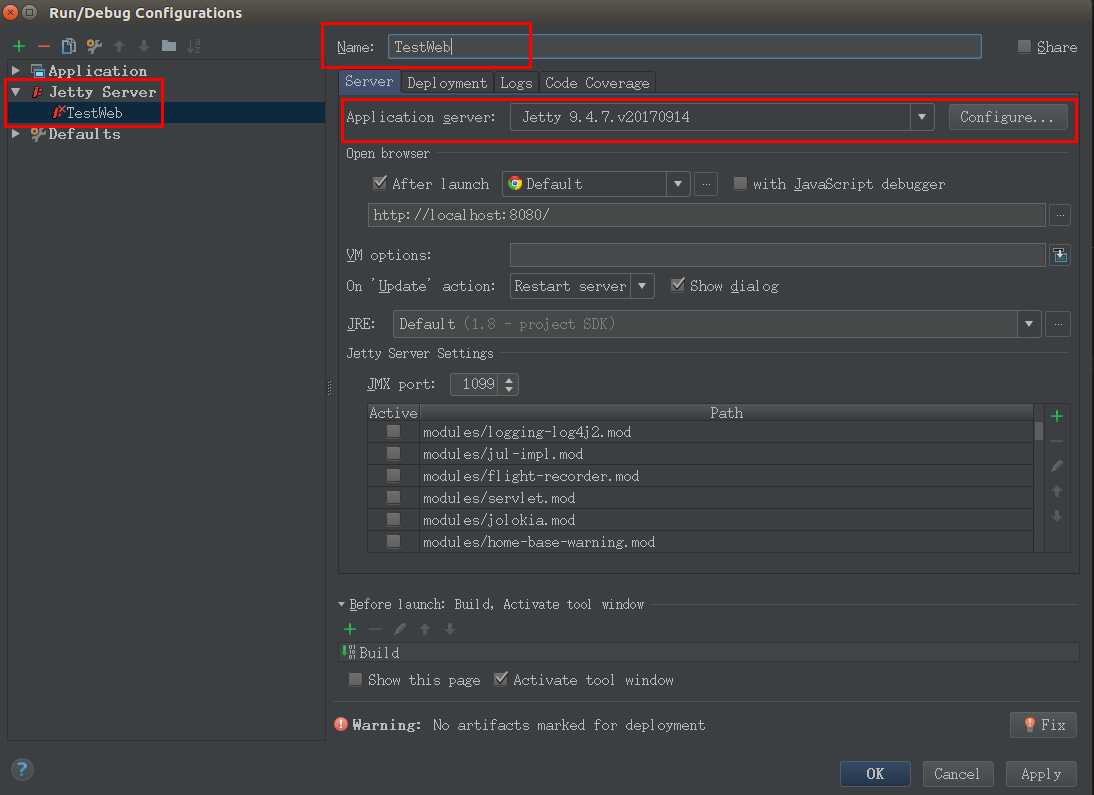This screenshot has height=795, width=1094.
Task: Toggle the Show dialog checkbox
Action: point(677,285)
